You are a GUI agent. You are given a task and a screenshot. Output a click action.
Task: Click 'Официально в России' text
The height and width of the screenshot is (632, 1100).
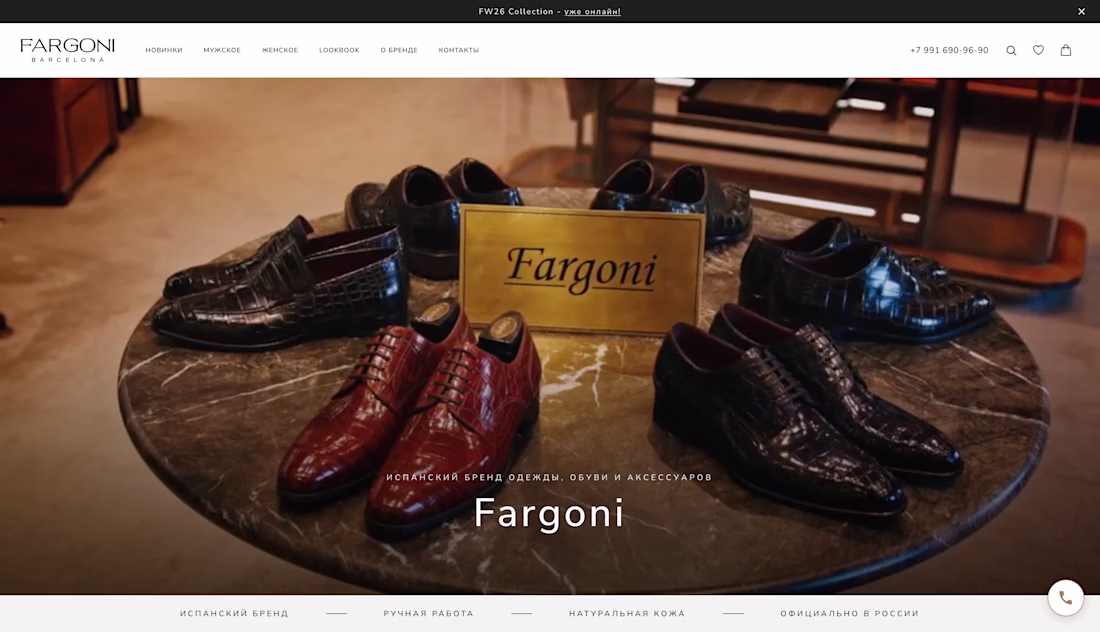coord(850,613)
